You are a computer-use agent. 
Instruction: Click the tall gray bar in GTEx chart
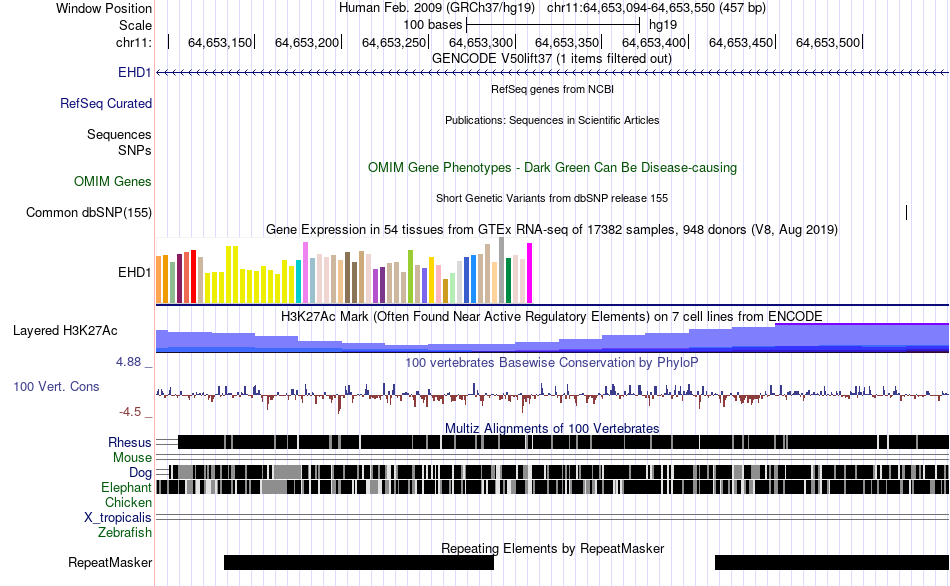pos(501,270)
